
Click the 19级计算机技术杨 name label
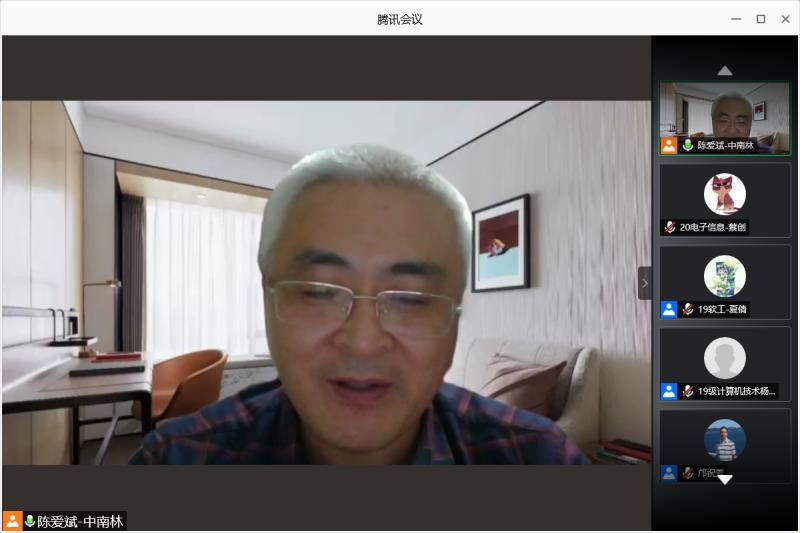click(736, 391)
